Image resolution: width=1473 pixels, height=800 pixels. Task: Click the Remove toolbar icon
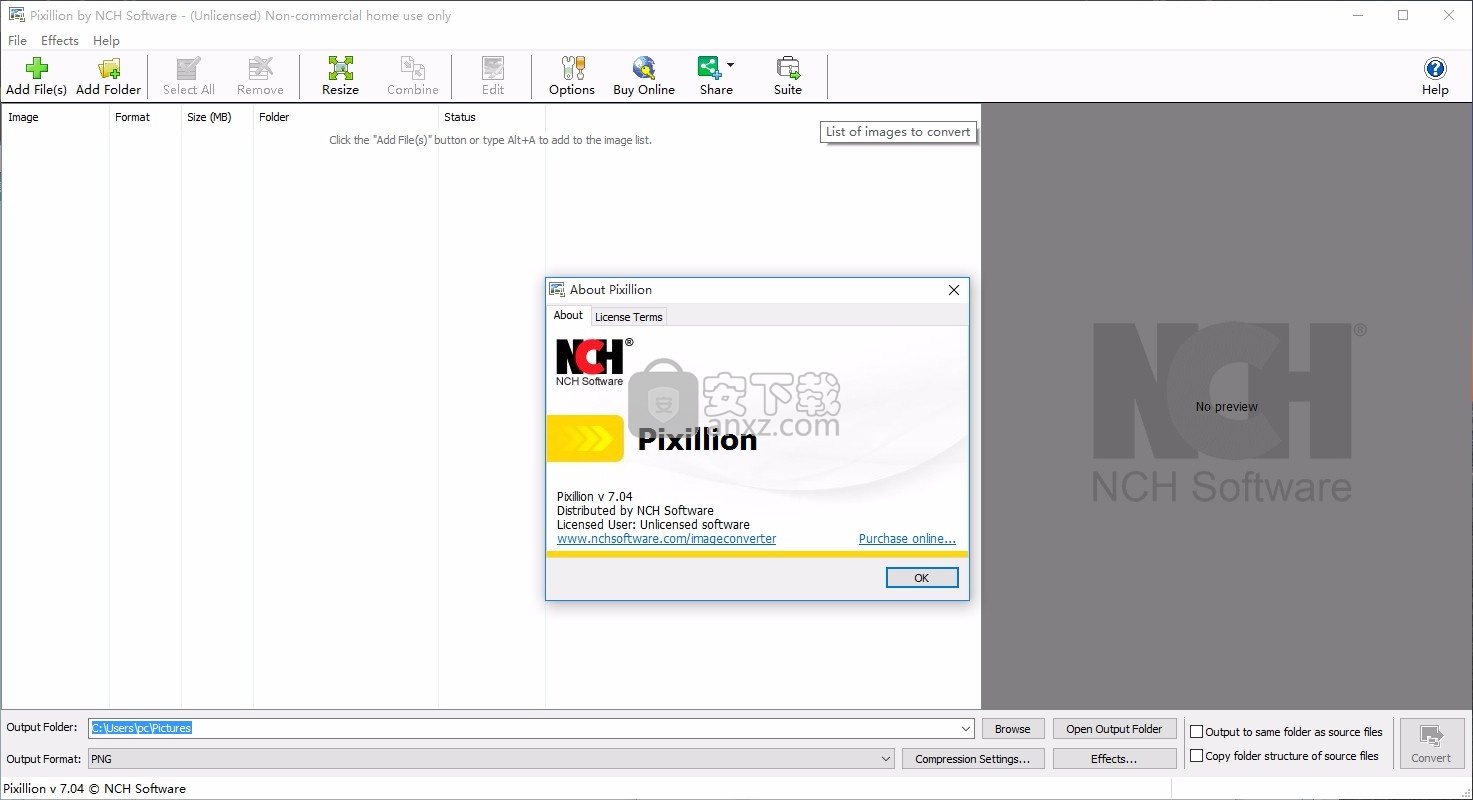260,76
